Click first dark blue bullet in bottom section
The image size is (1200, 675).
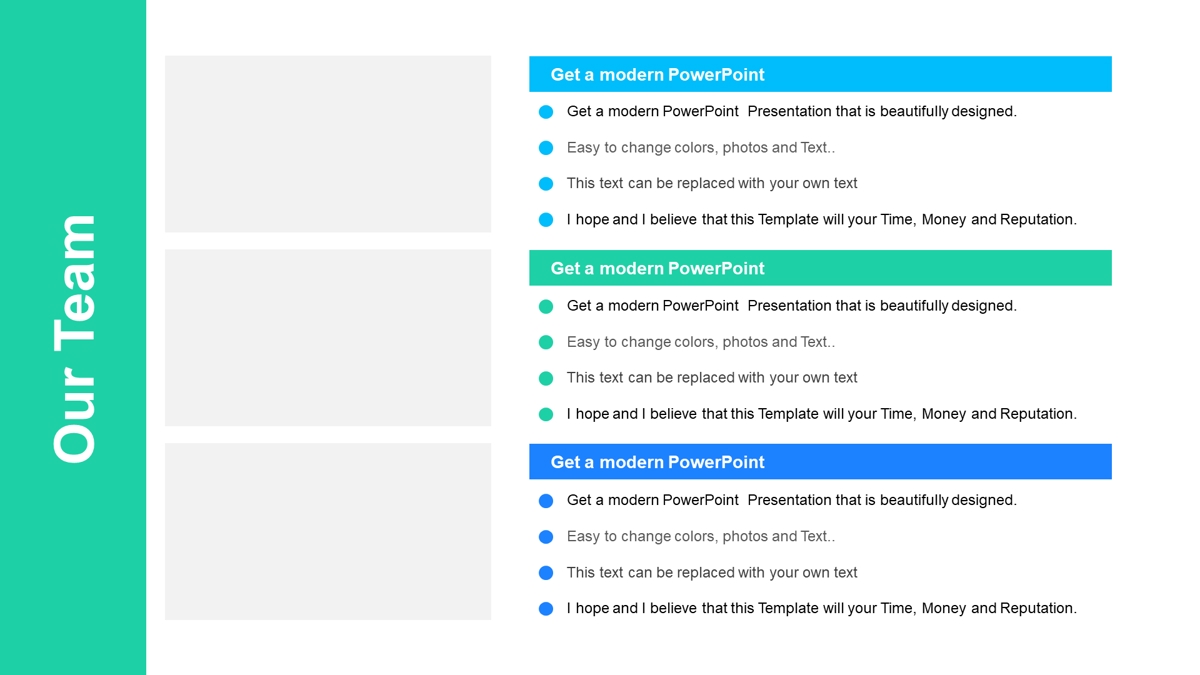(546, 500)
